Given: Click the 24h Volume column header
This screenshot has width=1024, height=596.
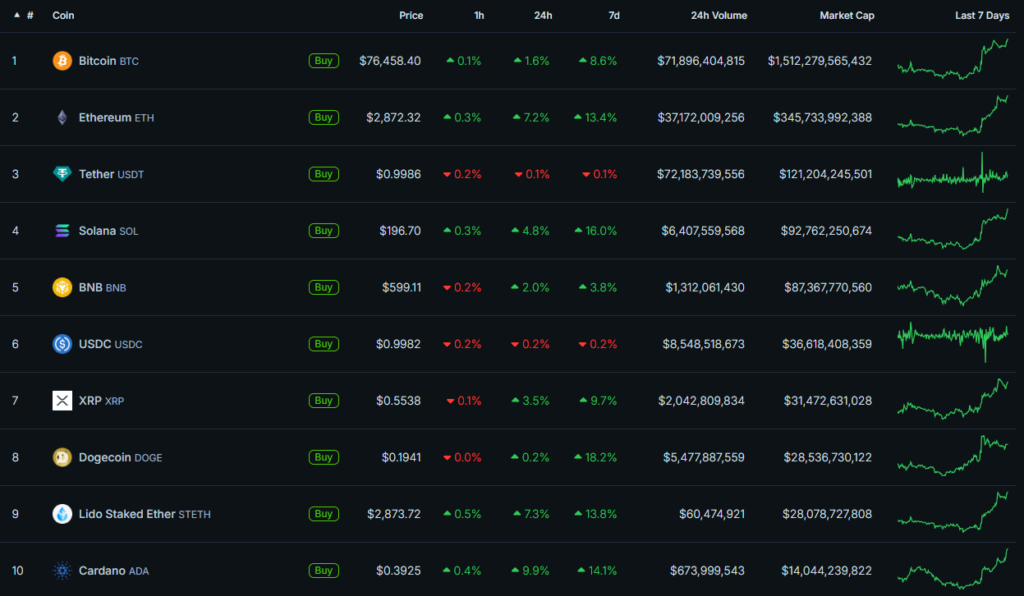Looking at the screenshot, I should click(x=719, y=15).
